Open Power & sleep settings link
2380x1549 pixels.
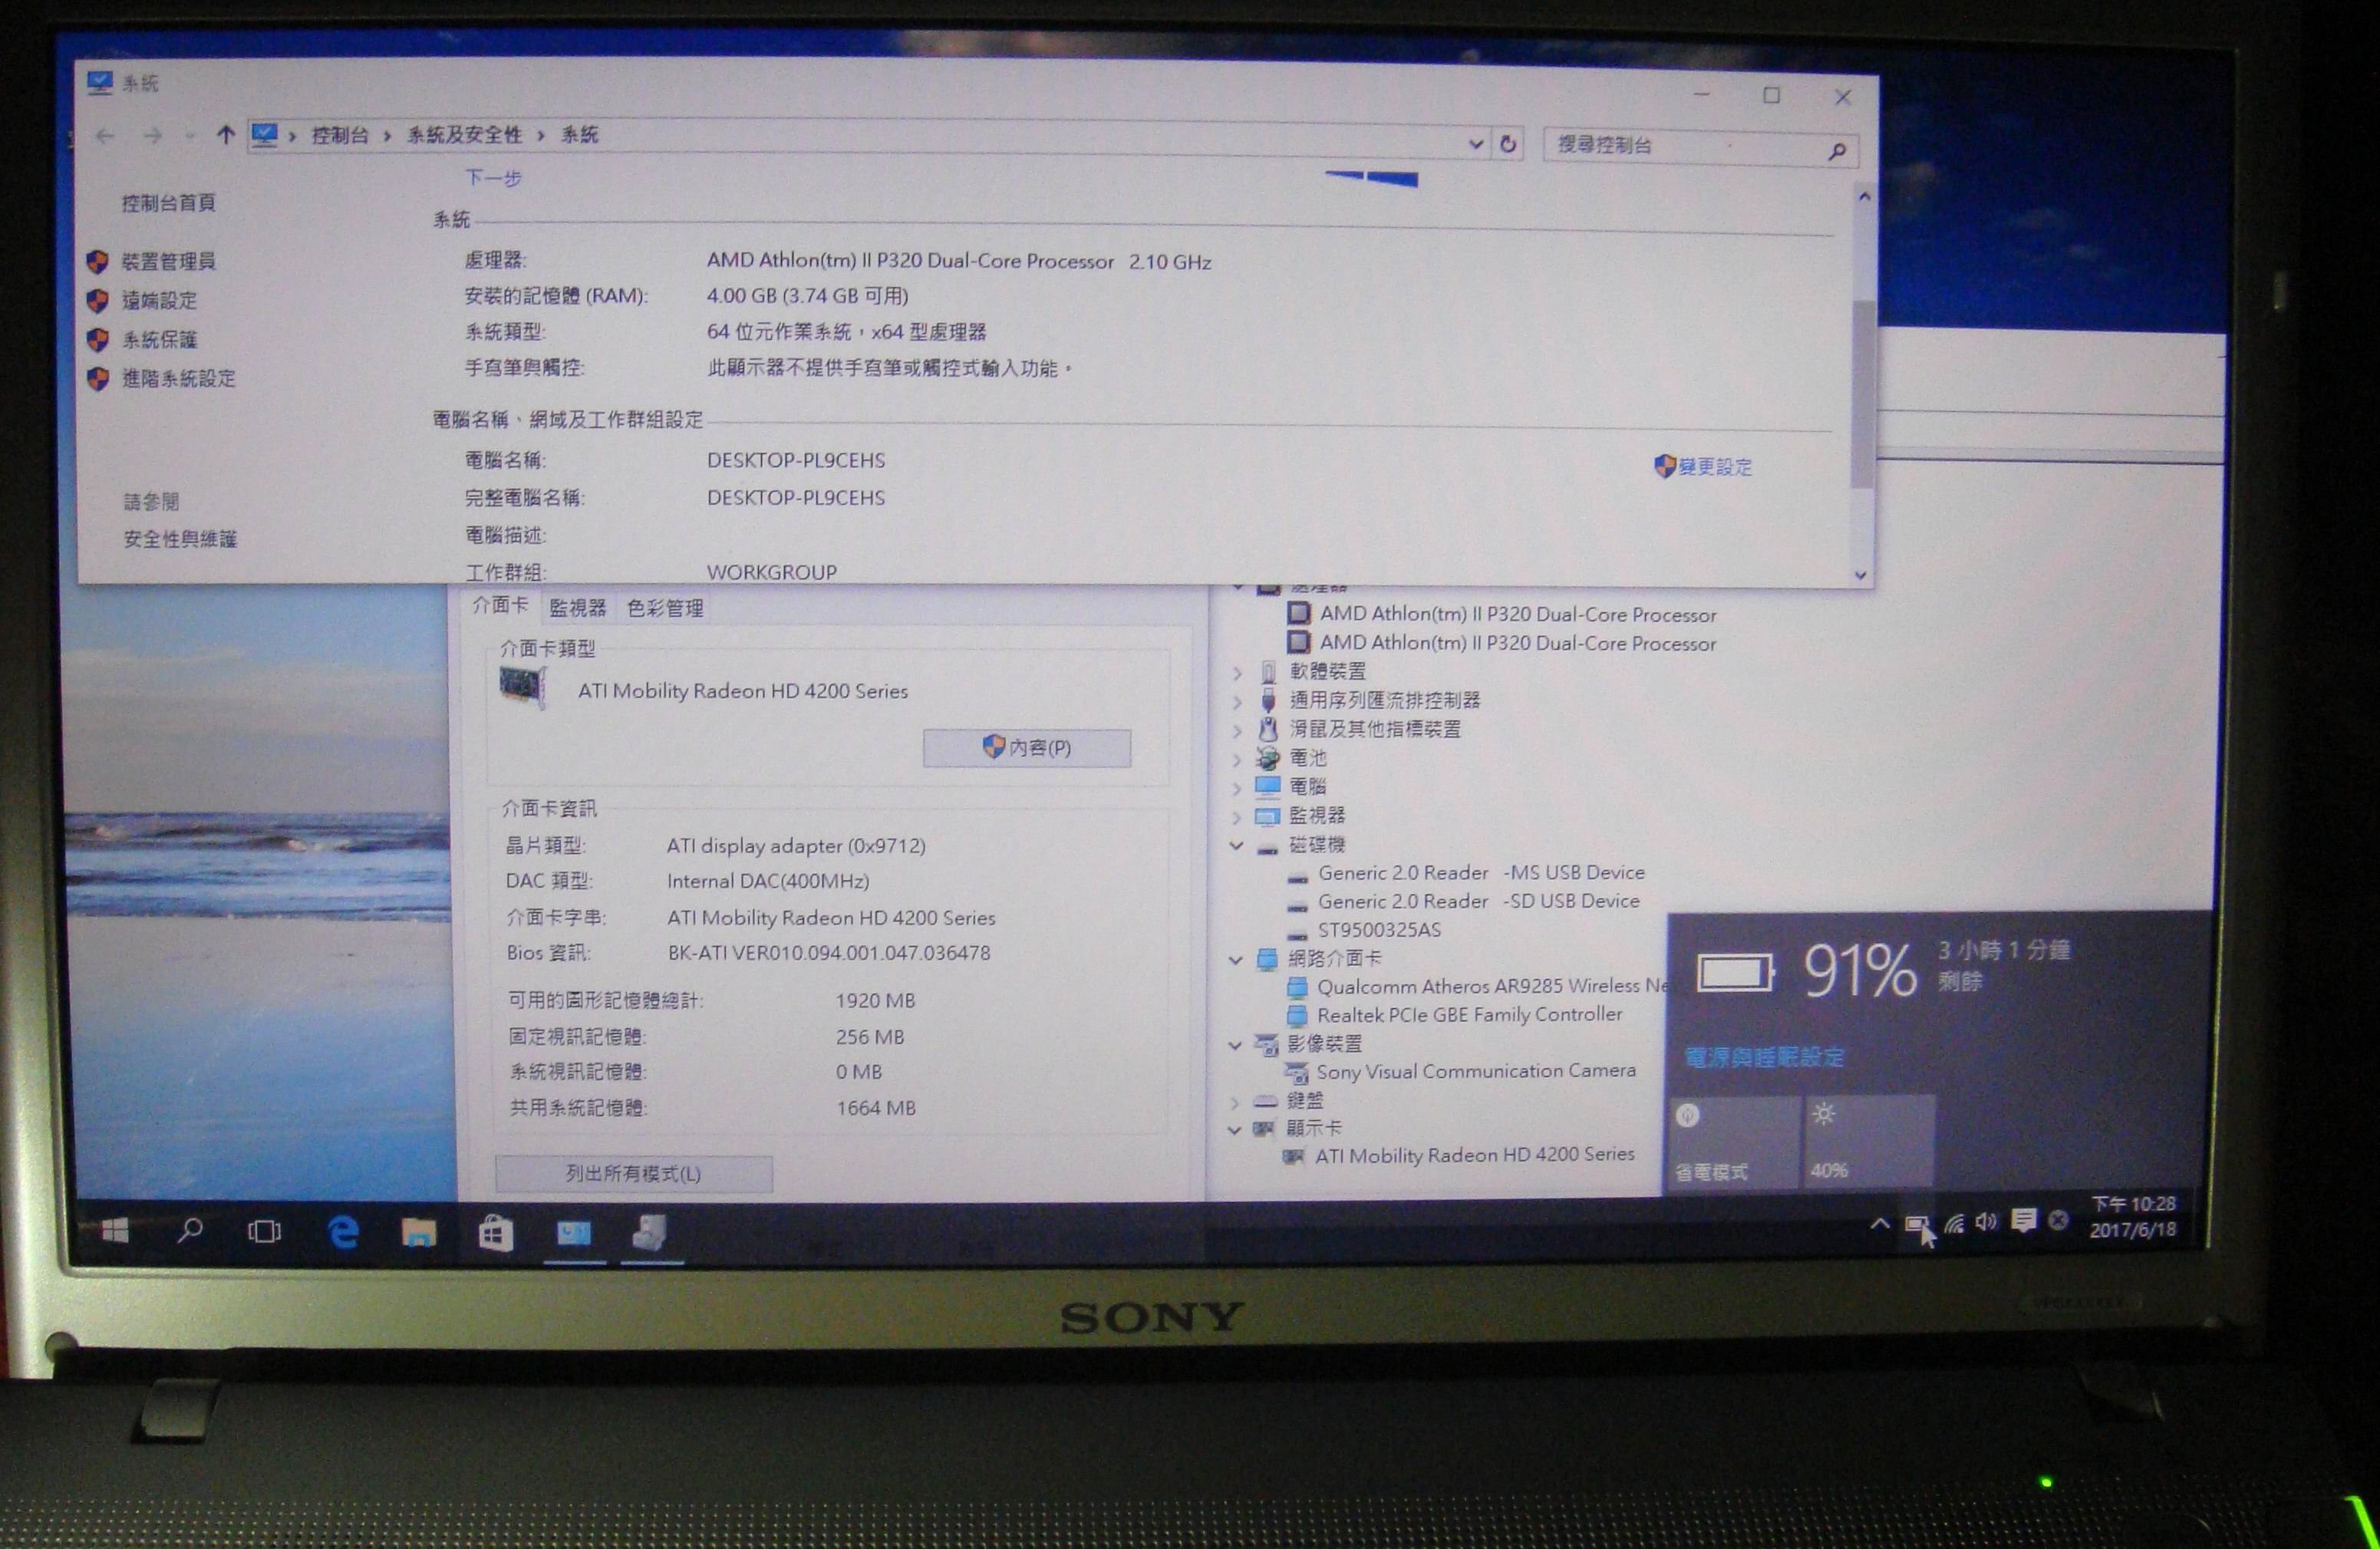coord(1764,1057)
